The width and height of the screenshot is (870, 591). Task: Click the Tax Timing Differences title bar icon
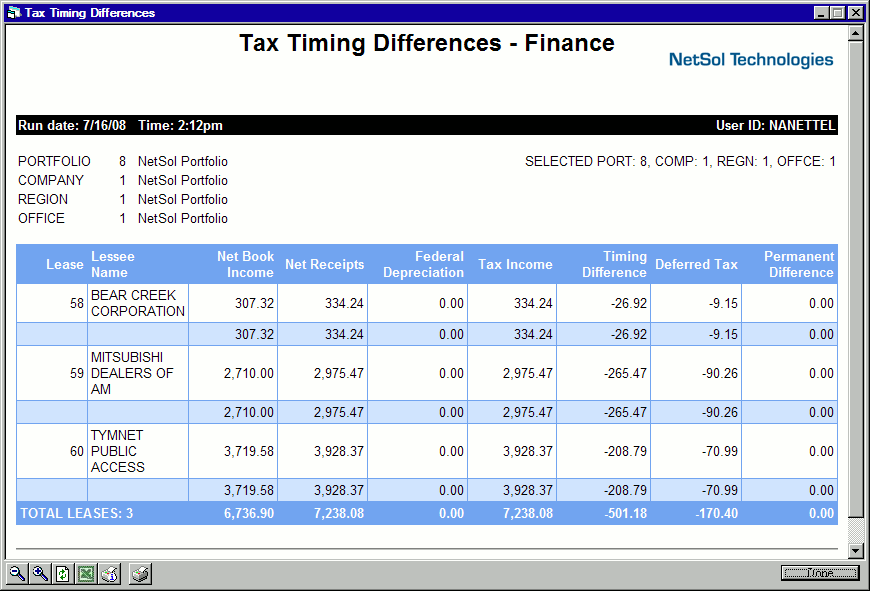(14, 12)
